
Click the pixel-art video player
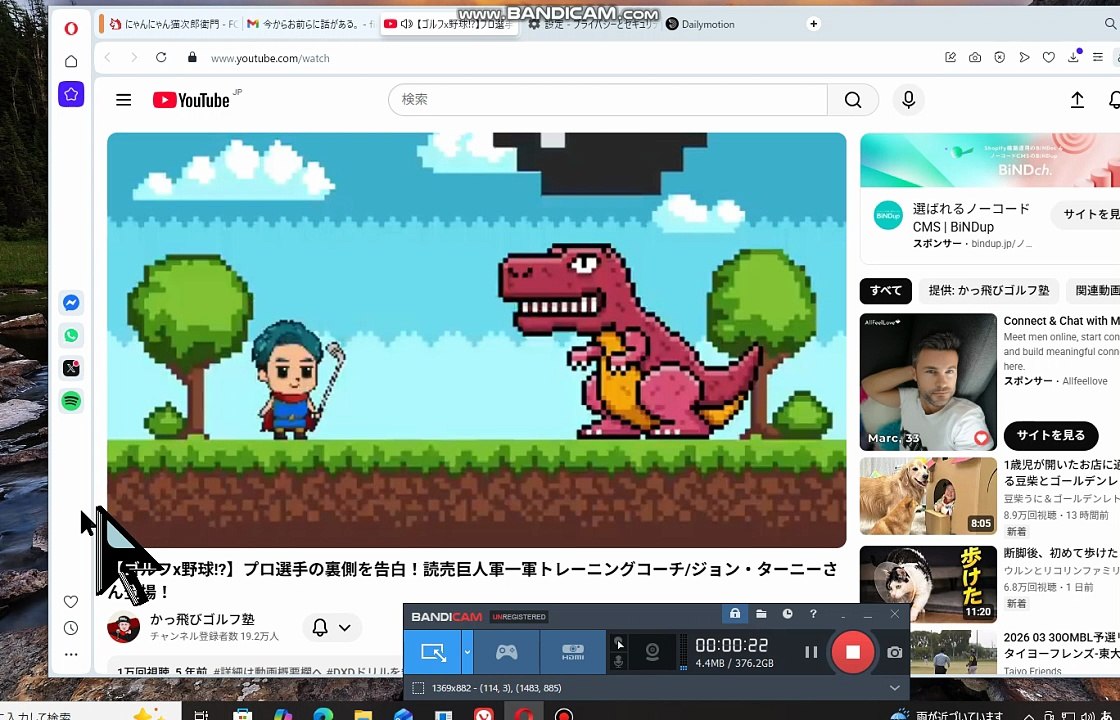point(476,340)
